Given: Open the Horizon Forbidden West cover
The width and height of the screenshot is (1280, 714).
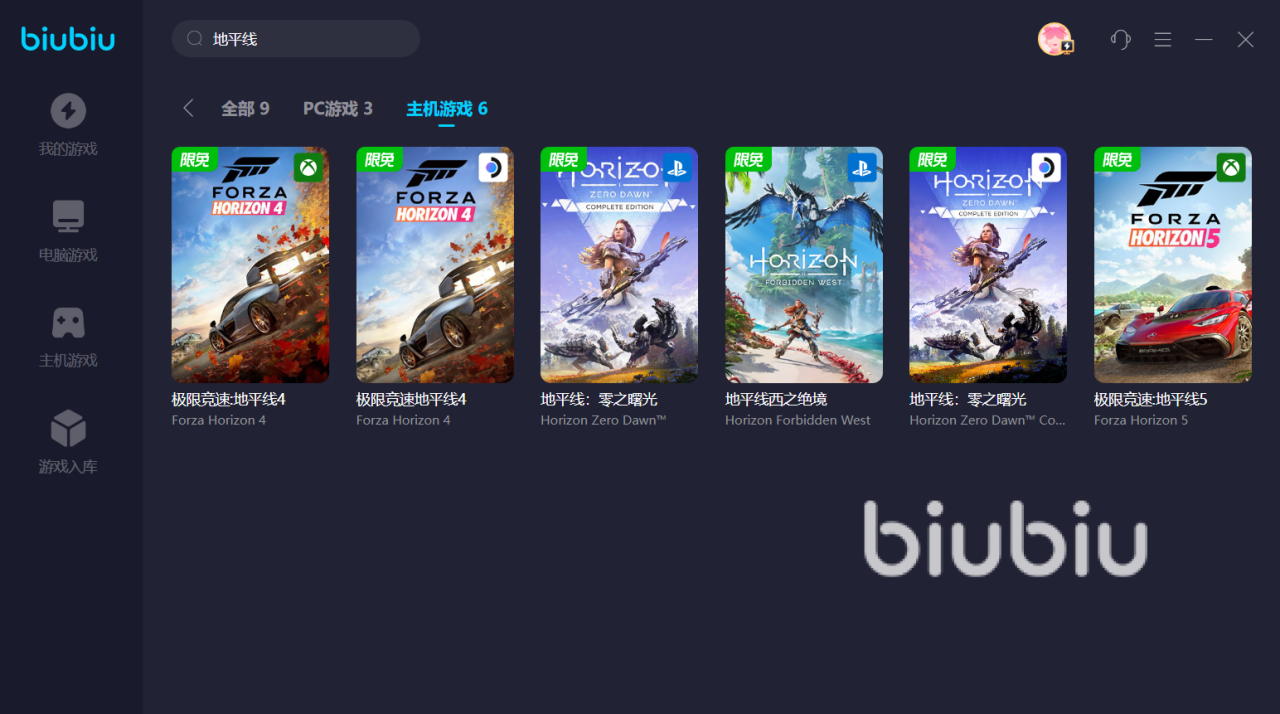Looking at the screenshot, I should click(x=804, y=265).
